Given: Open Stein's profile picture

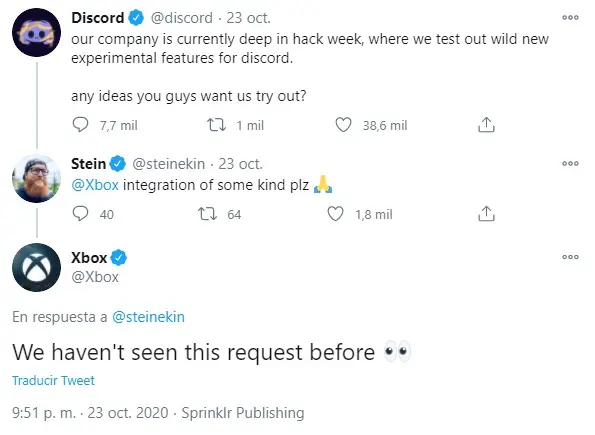Looking at the screenshot, I should tap(36, 179).
